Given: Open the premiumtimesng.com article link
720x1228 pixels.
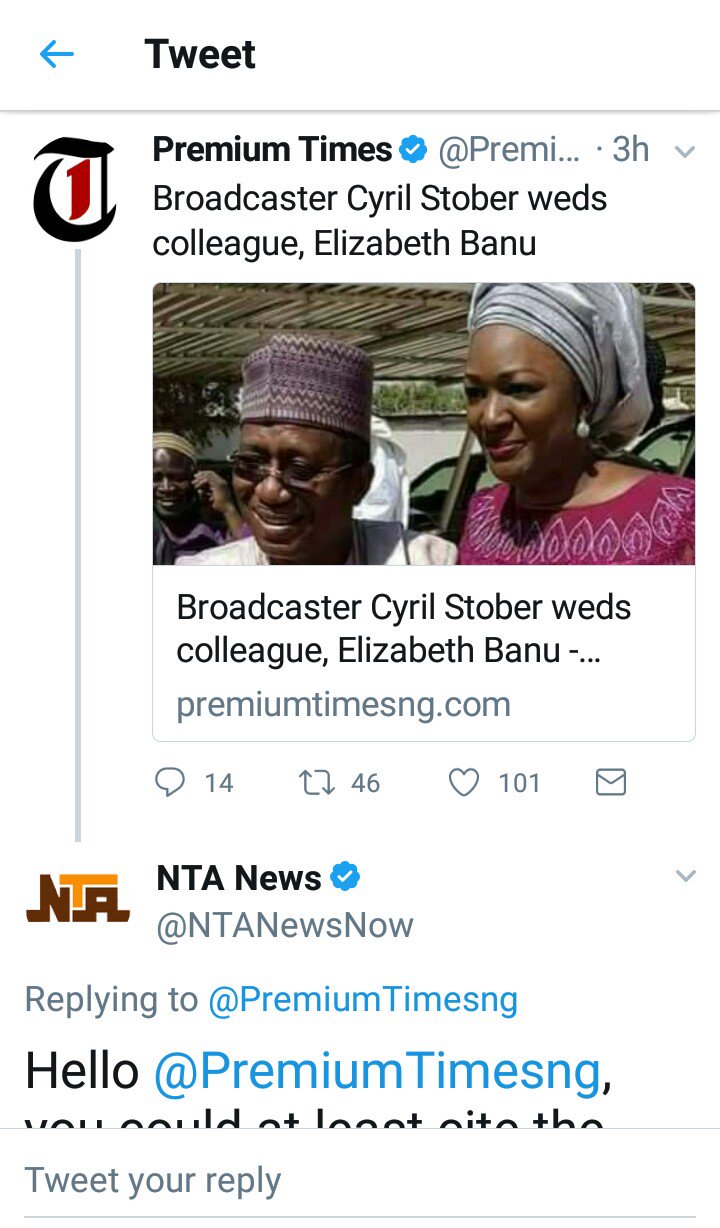Looking at the screenshot, I should [x=343, y=705].
